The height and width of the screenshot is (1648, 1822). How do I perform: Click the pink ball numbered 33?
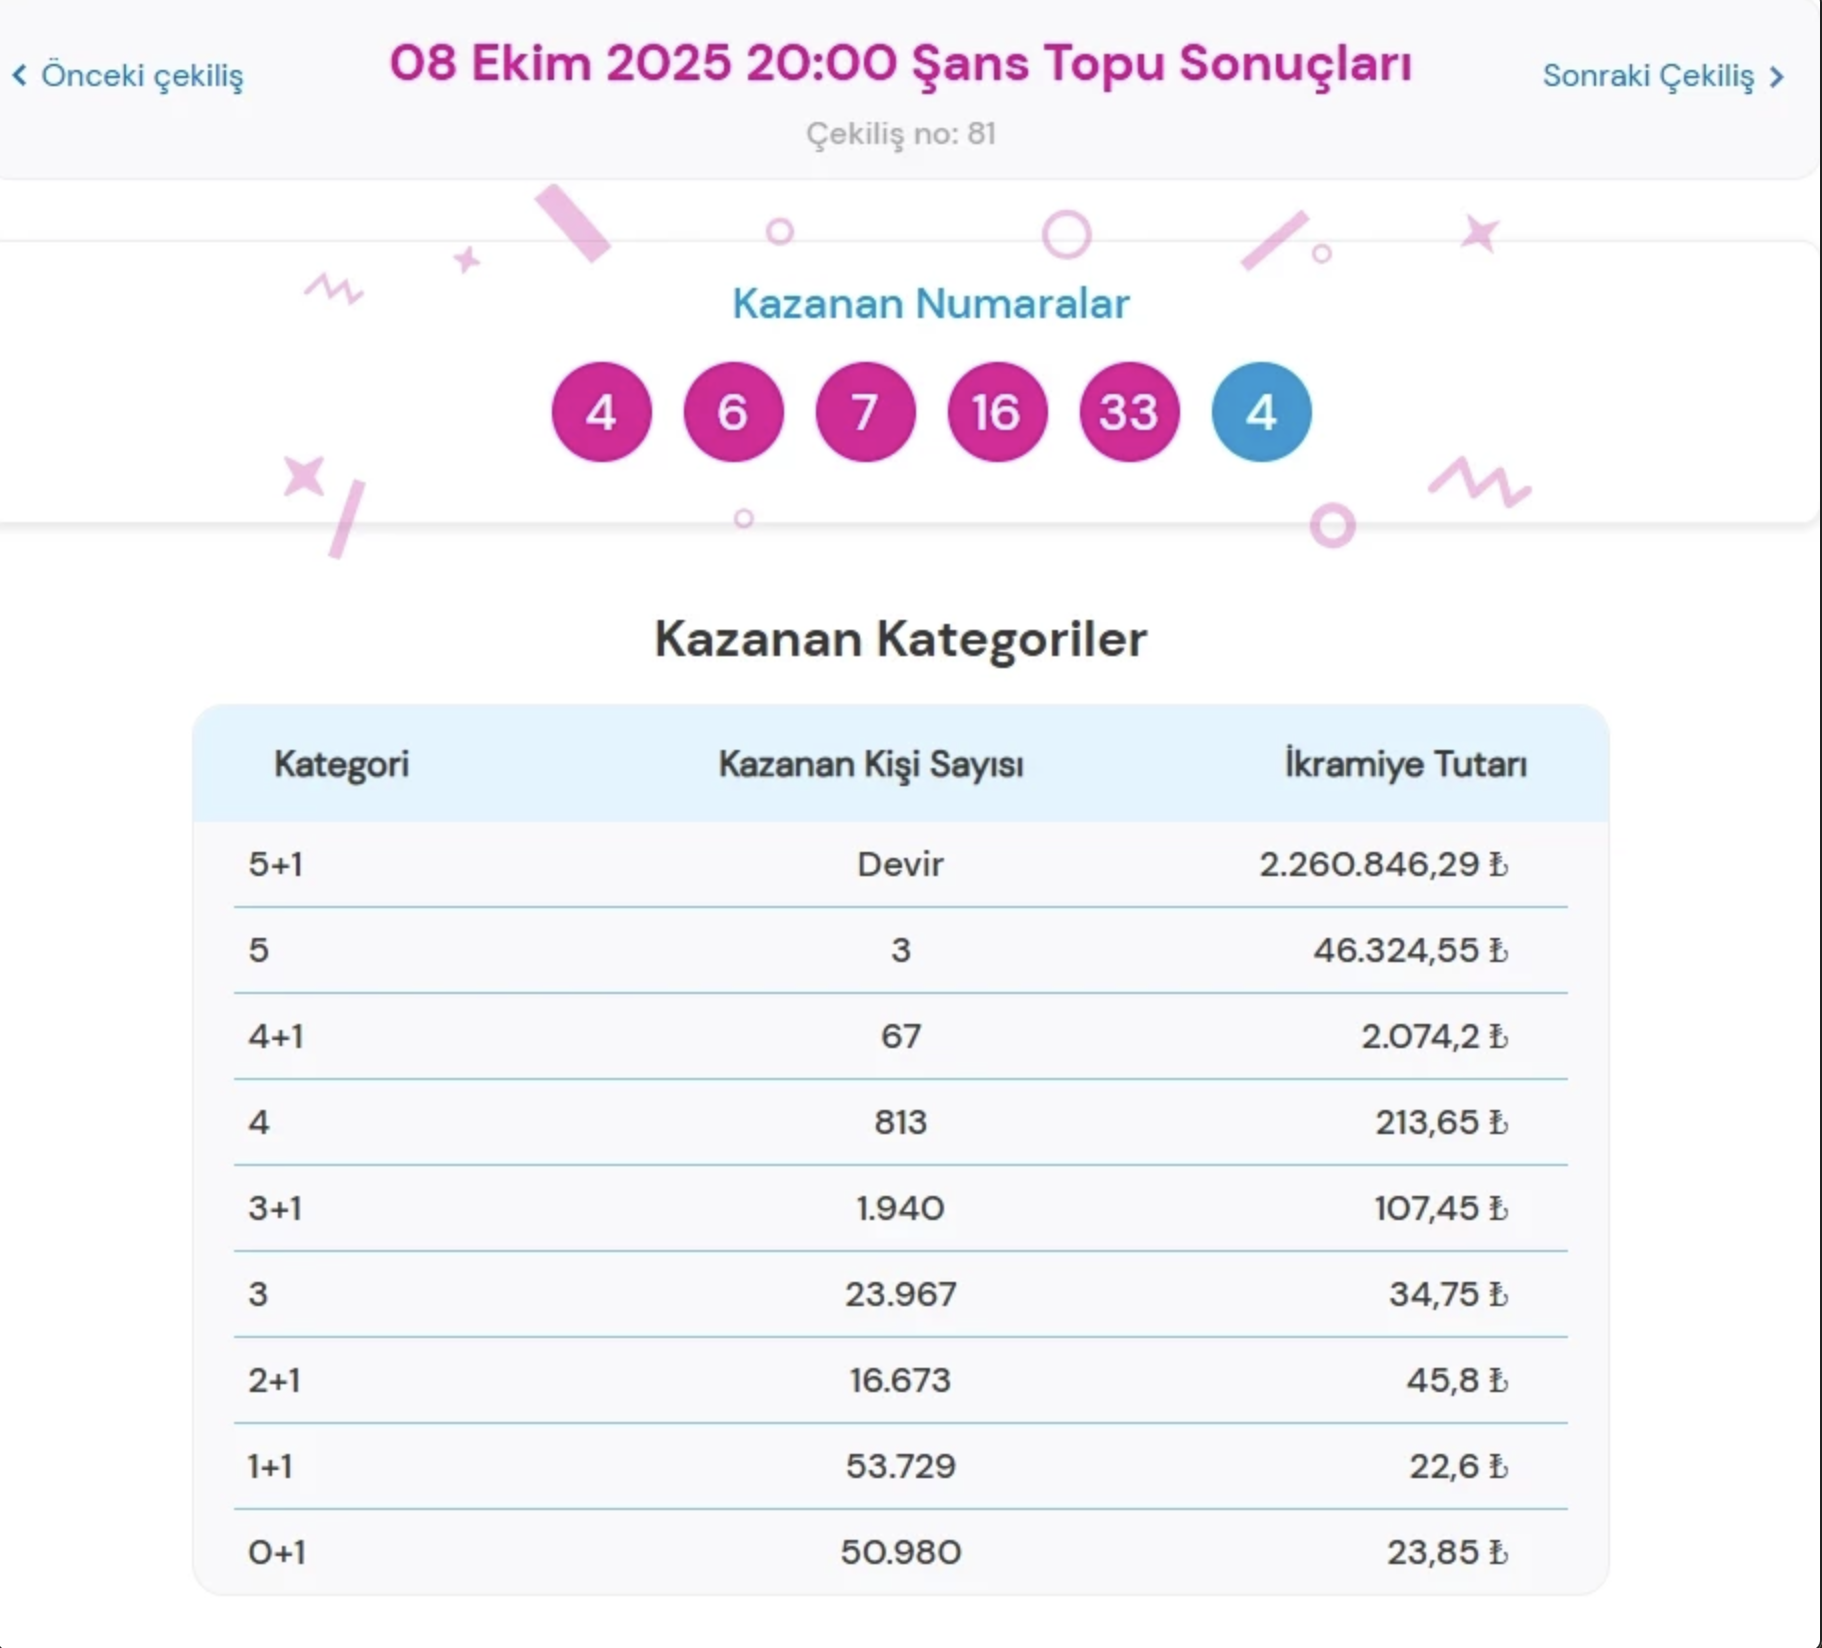(1129, 412)
